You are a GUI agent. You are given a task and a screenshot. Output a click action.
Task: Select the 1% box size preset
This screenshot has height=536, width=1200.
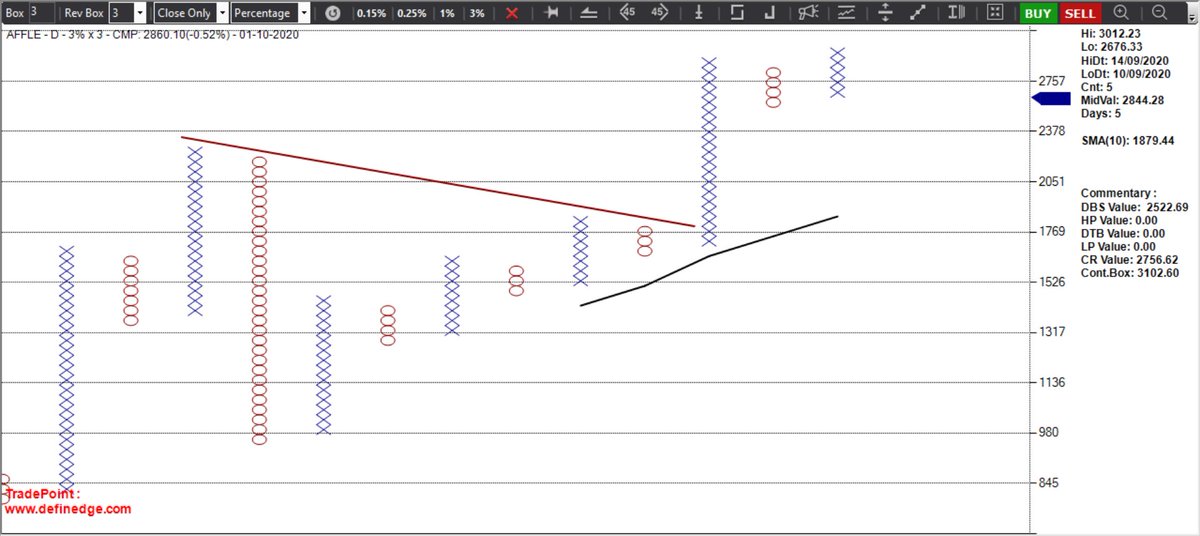pos(447,13)
